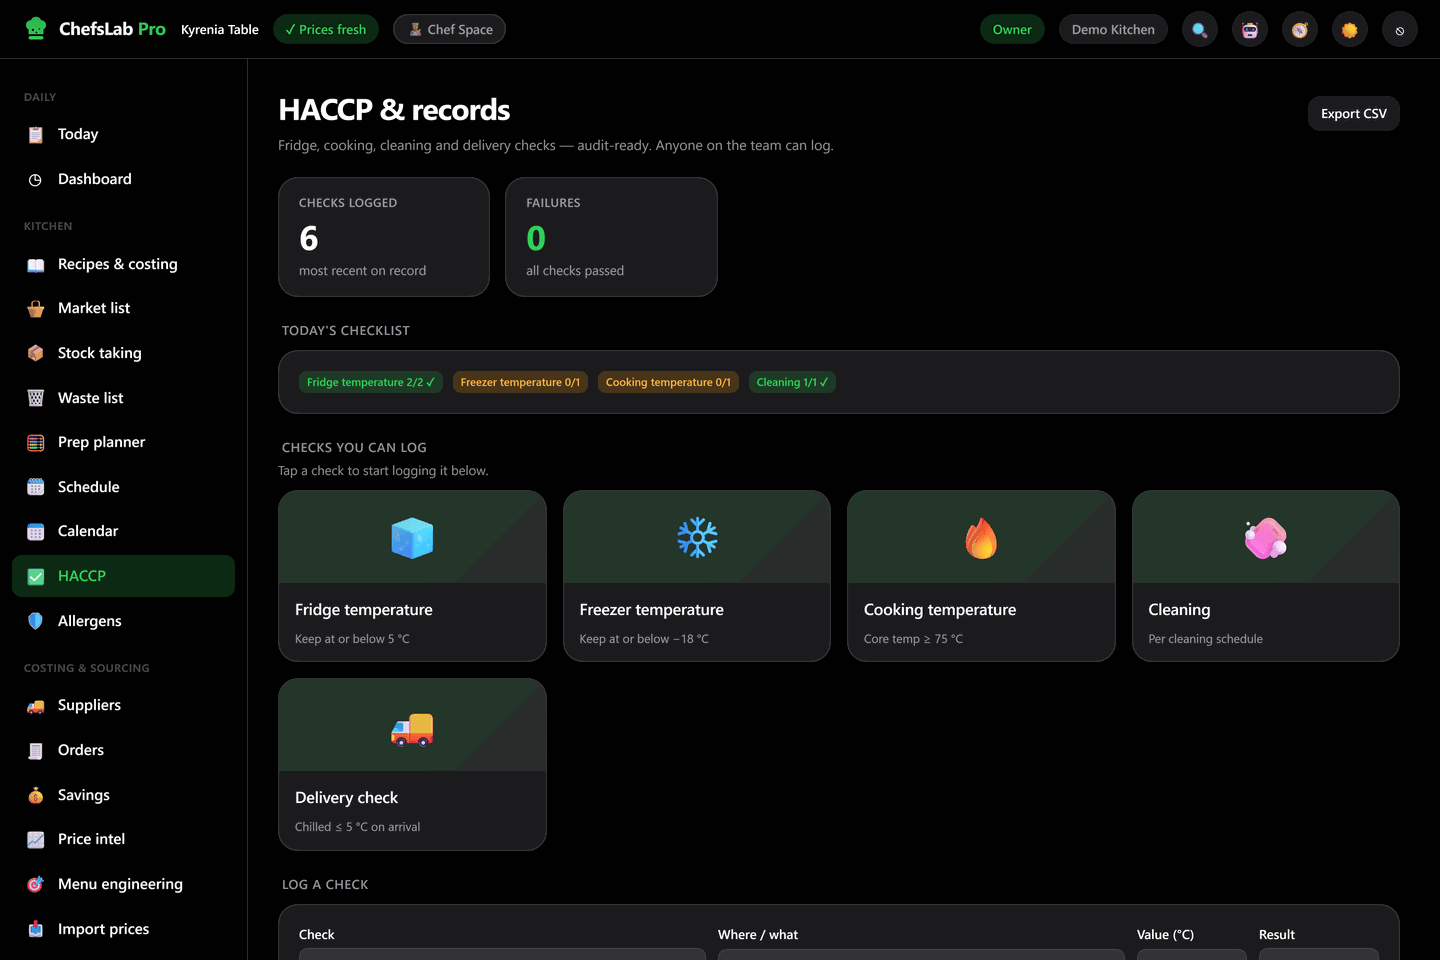Viewport: 1440px width, 960px height.
Task: Click the Prices fresh status pill
Action: point(326,29)
